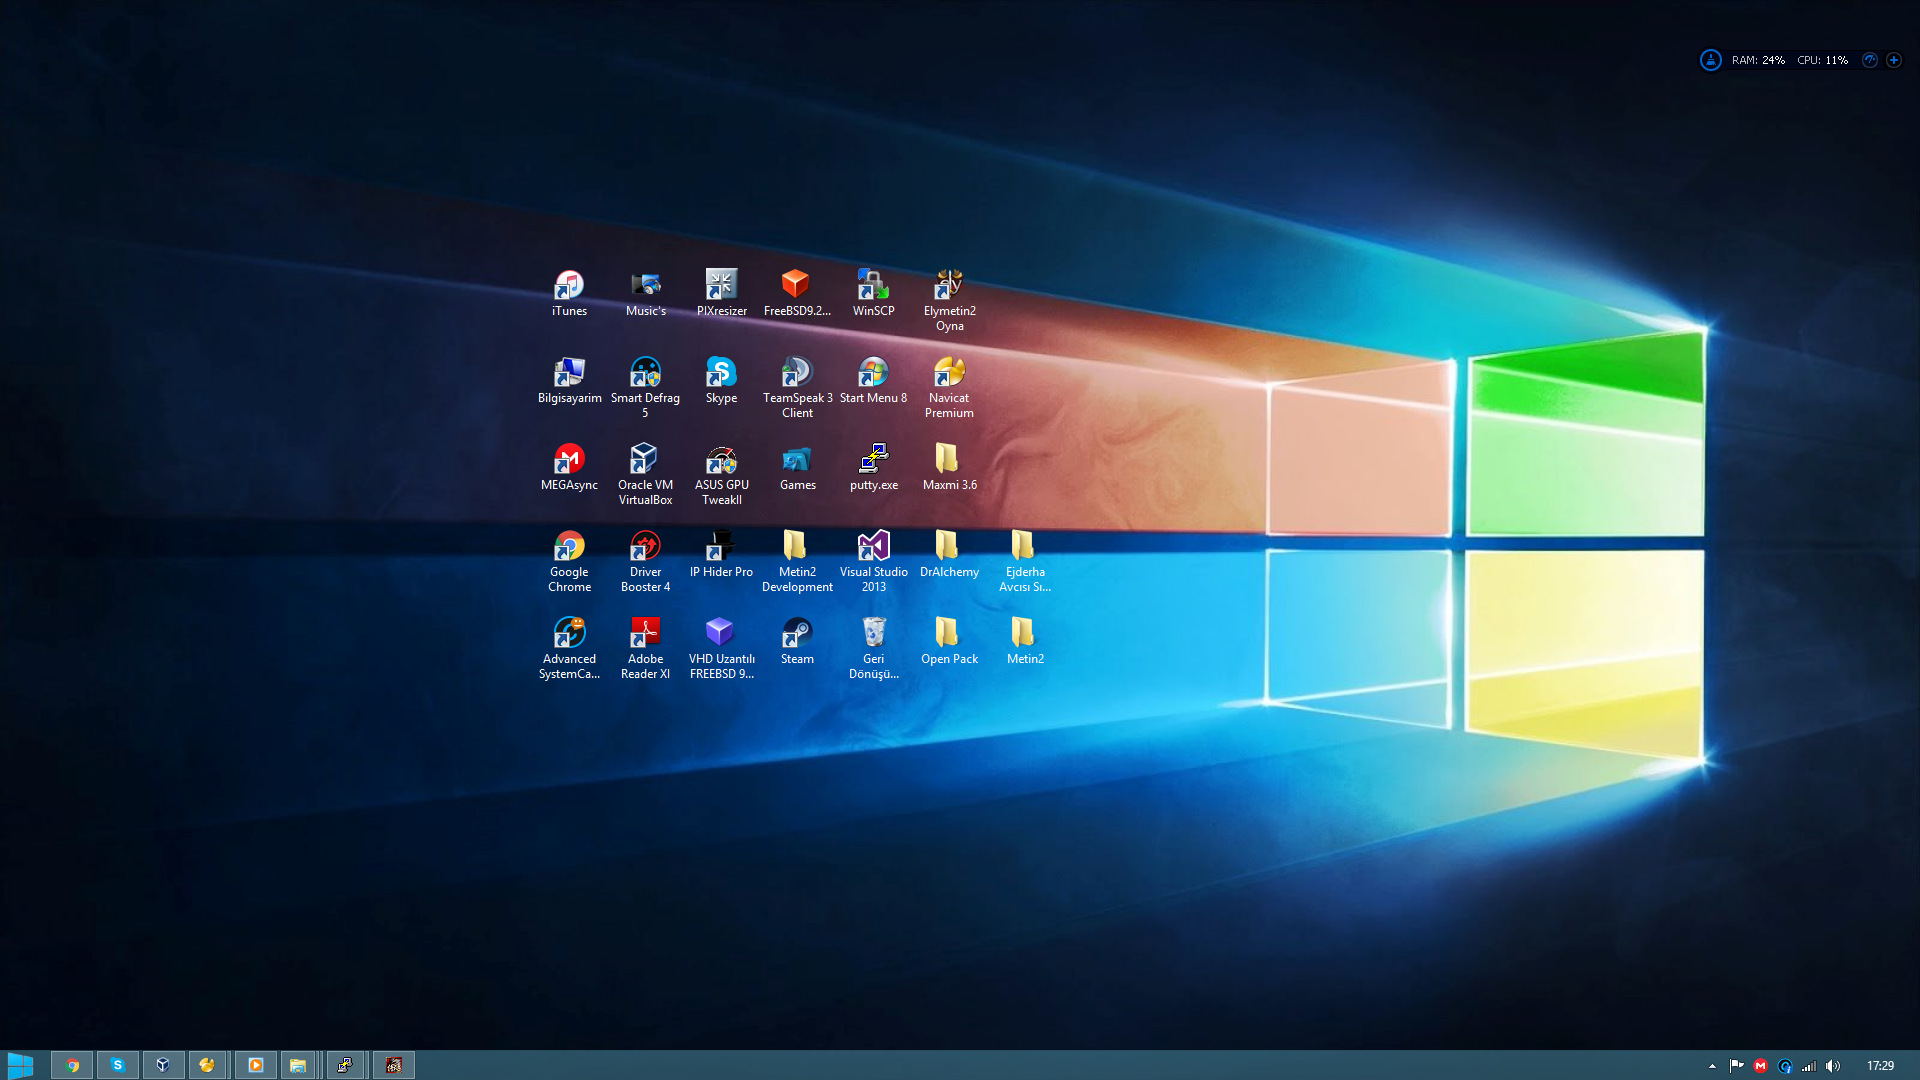Screen dimensions: 1920x1080
Task: Switch to Chrome in the taskbar
Action: 72,1065
